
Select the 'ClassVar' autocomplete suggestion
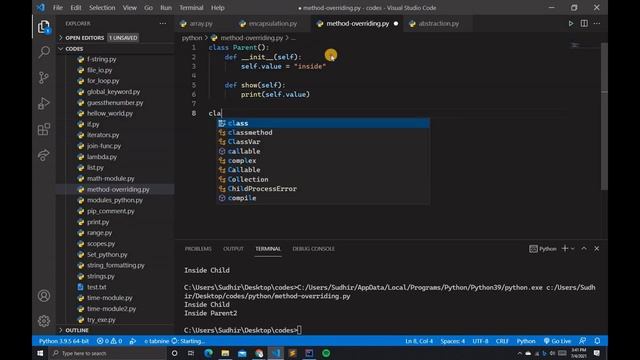[x=323, y=142]
